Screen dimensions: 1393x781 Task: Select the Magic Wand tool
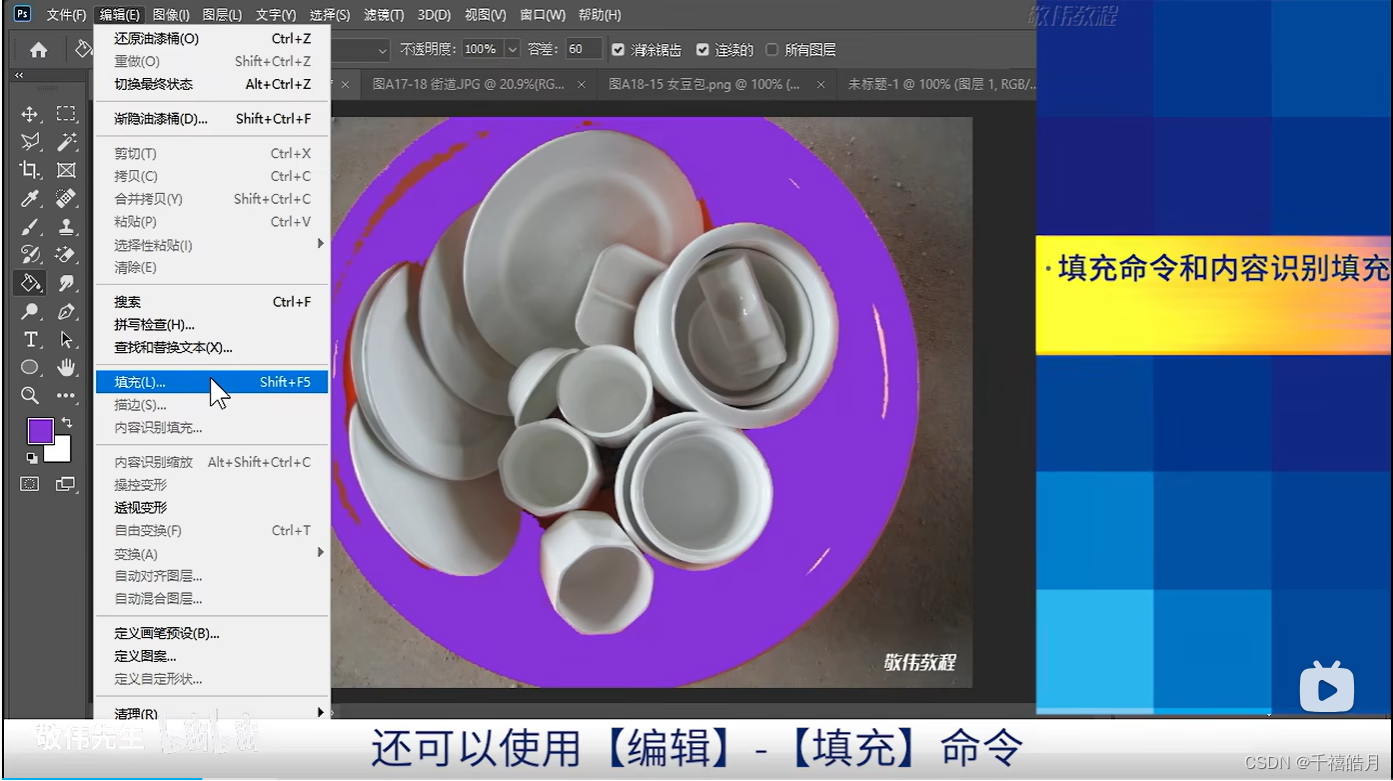[66, 142]
